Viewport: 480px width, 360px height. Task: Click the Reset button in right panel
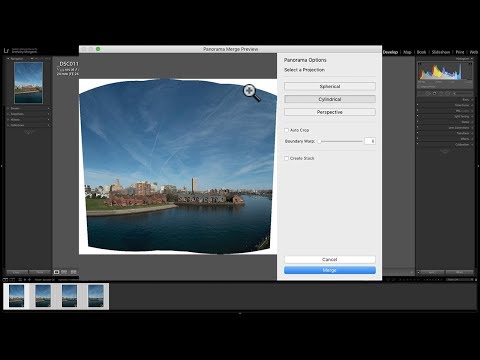[x=460, y=272]
